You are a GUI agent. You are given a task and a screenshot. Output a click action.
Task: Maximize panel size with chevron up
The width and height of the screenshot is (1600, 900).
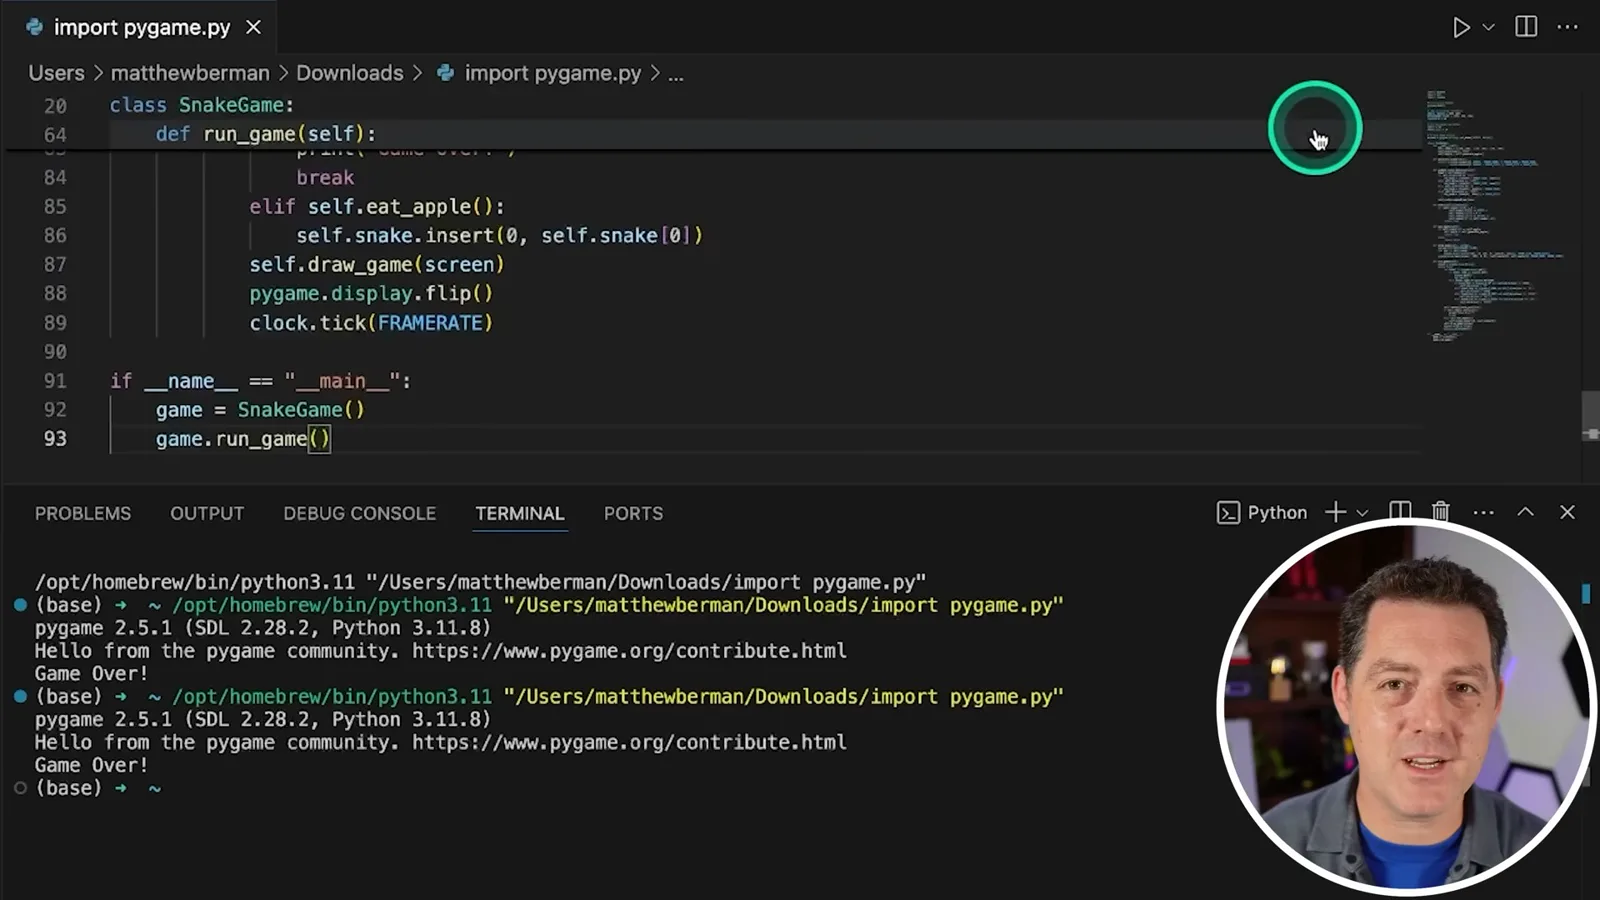tap(1525, 512)
